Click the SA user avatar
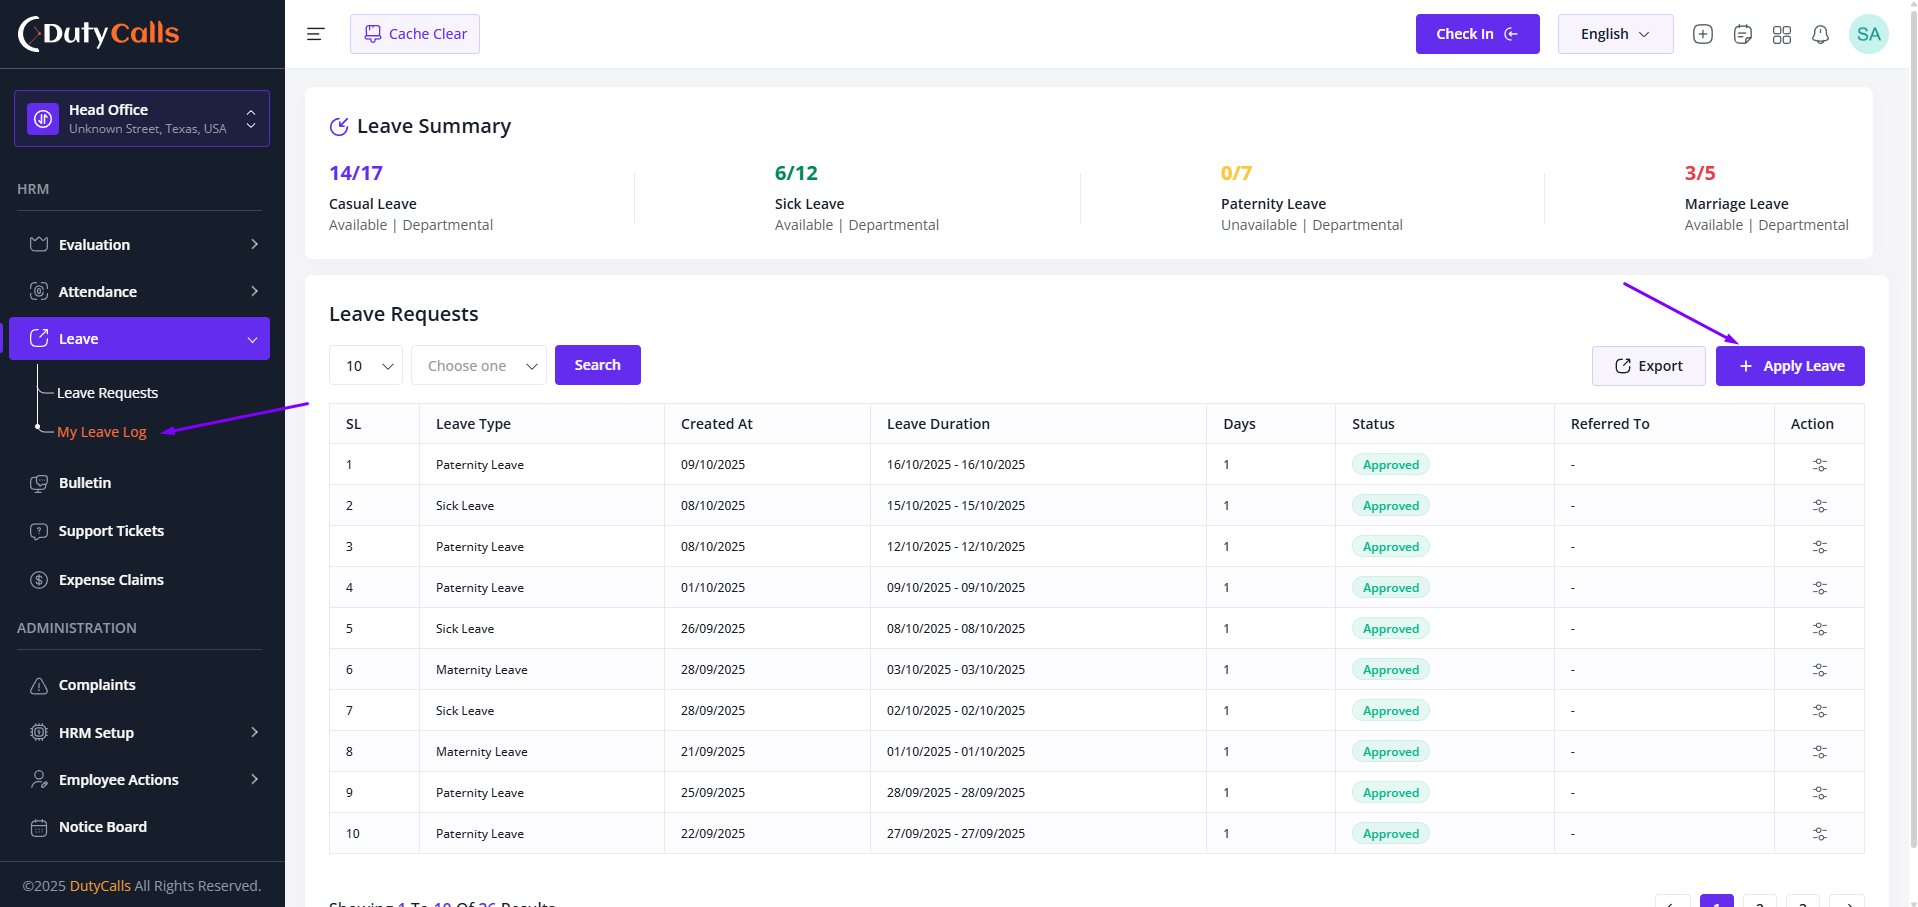This screenshot has height=907, width=1918. [1868, 34]
